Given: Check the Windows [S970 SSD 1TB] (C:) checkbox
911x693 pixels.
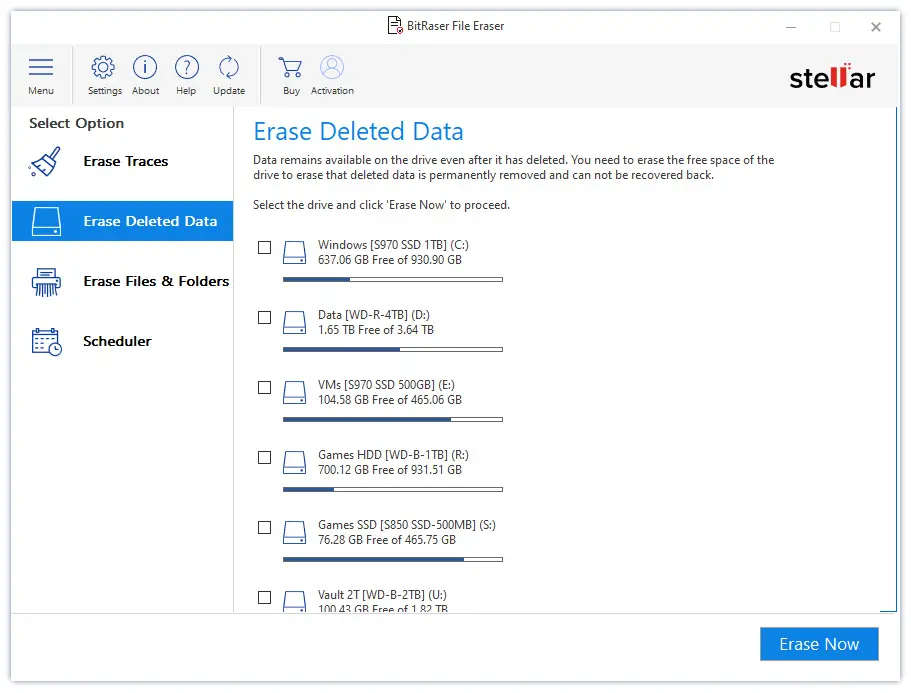Looking at the screenshot, I should [x=264, y=247].
